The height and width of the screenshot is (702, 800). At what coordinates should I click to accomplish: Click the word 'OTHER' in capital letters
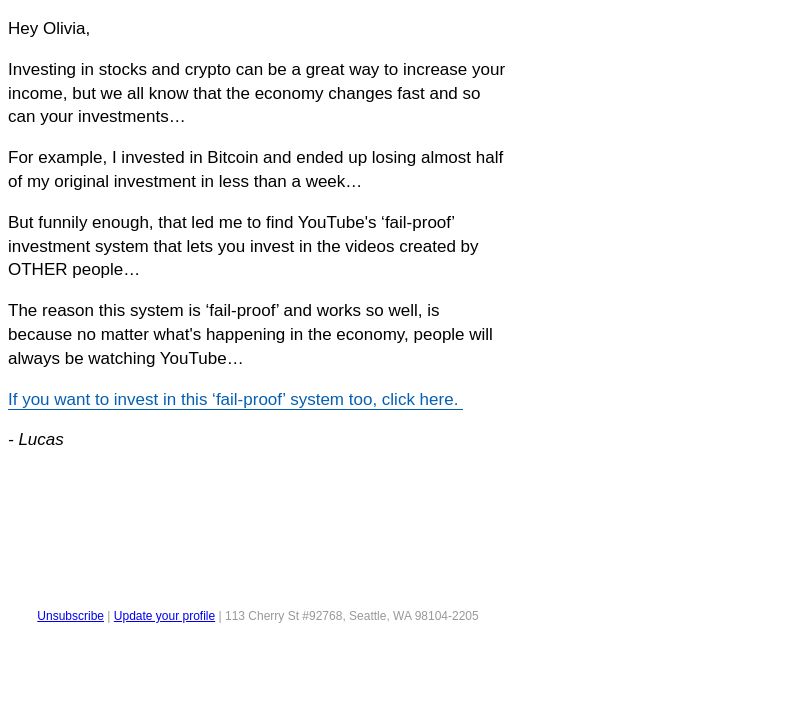click(38, 269)
